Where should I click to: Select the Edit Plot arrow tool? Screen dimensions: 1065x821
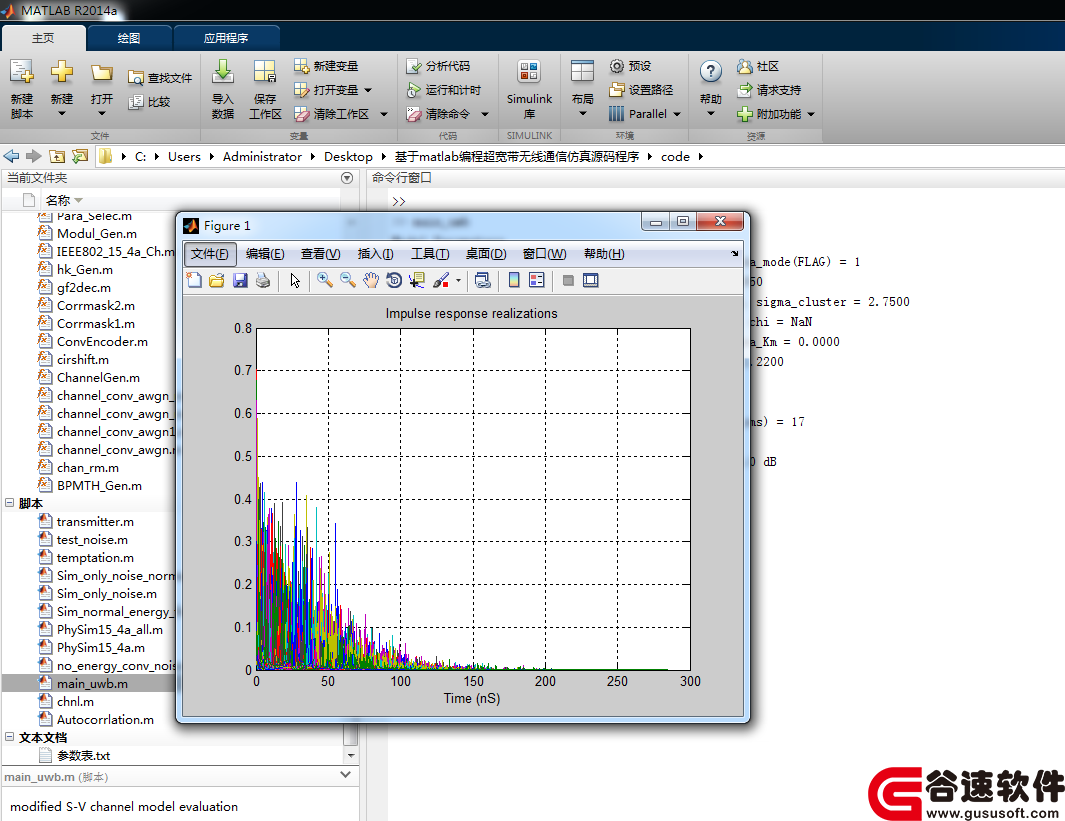point(295,280)
